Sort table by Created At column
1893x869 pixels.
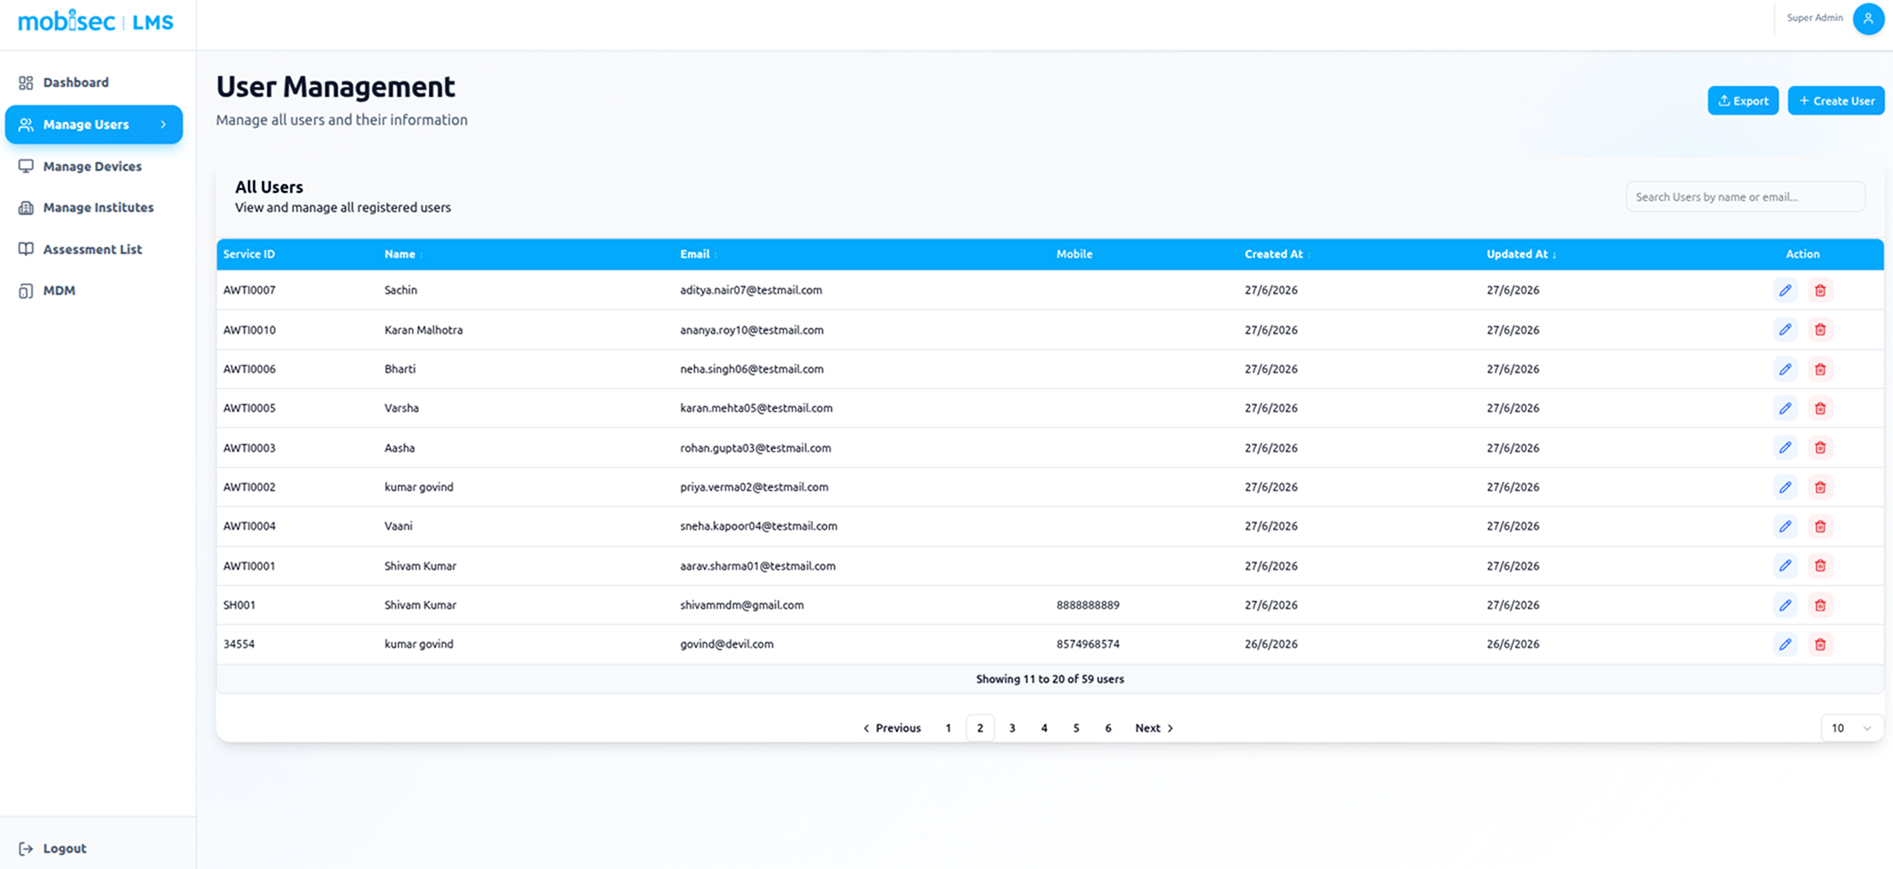pos(1278,254)
